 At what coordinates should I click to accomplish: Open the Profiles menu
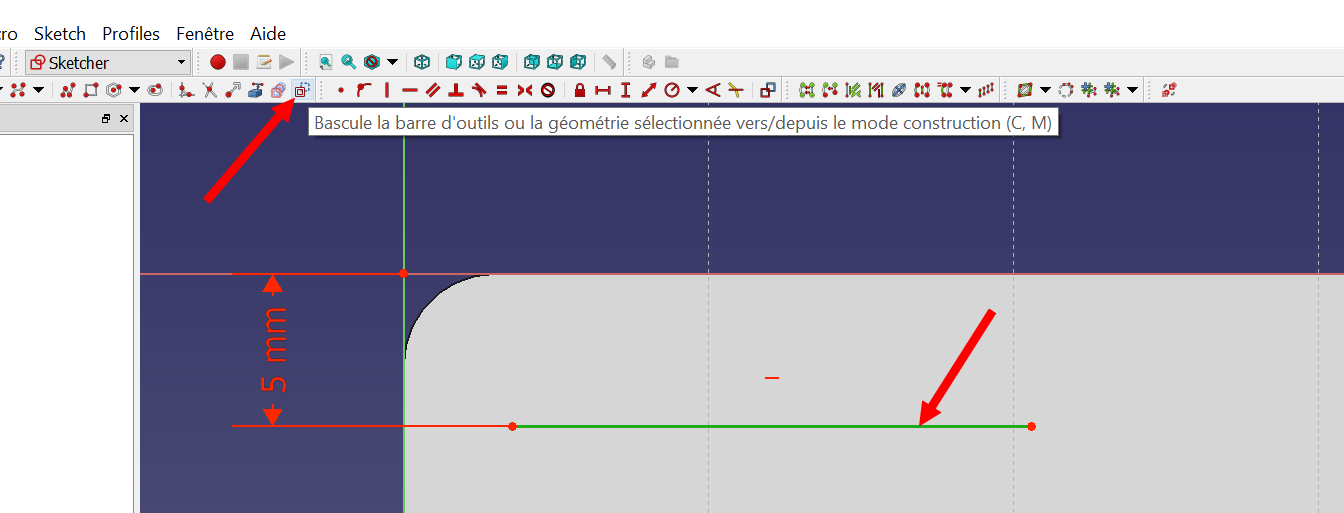point(131,33)
